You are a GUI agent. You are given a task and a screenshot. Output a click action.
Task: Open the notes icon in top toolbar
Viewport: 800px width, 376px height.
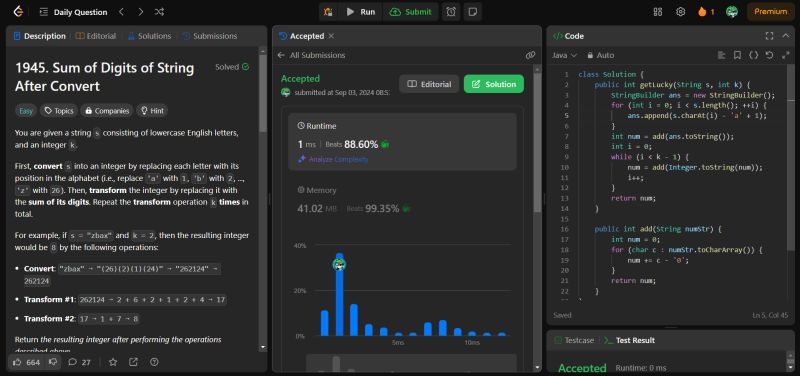pos(472,12)
